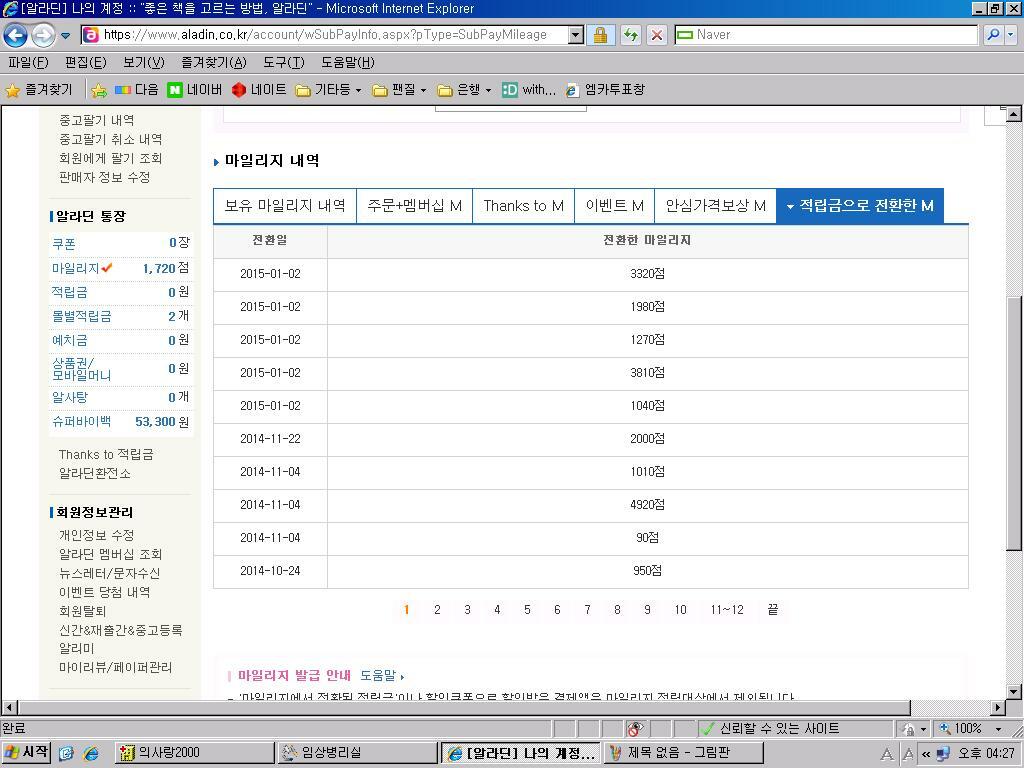Open the 적립금 sidebar link
This screenshot has width=1024, height=768.
69,292
